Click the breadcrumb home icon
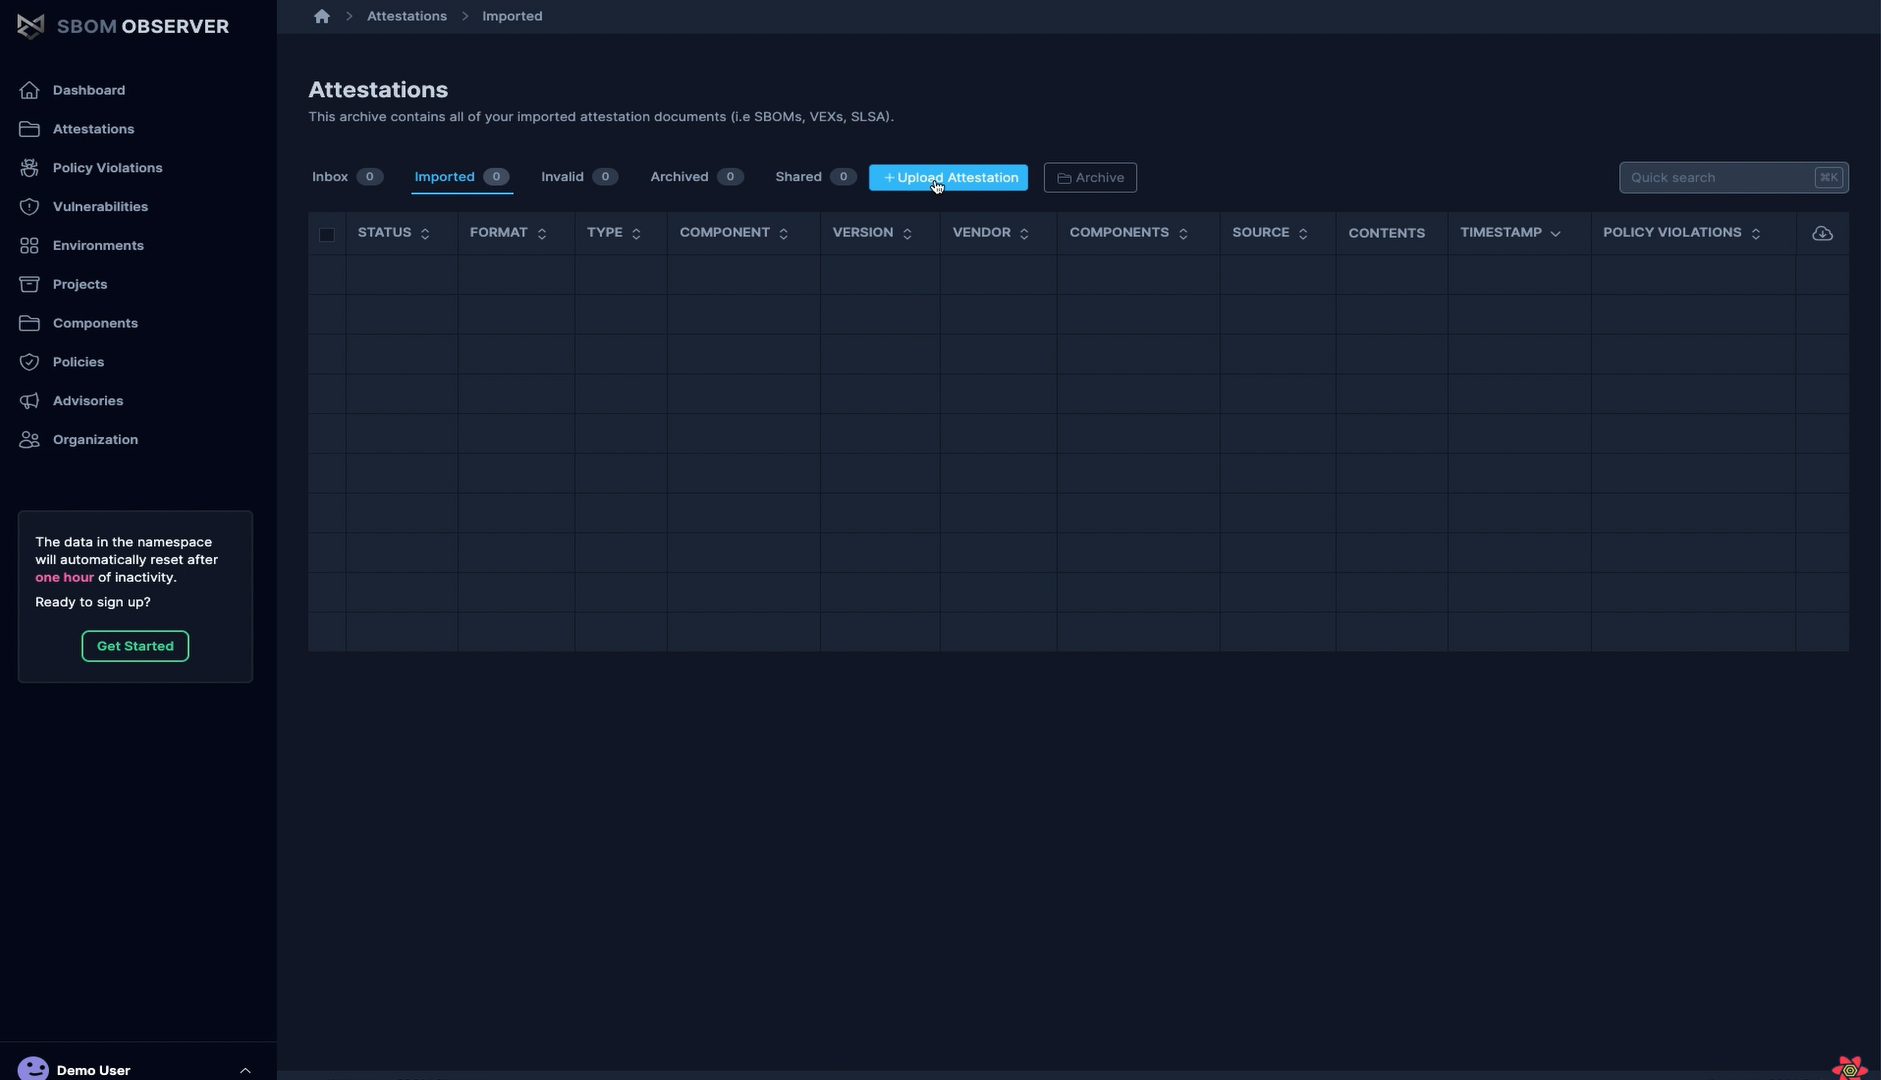Image resolution: width=1881 pixels, height=1080 pixels. coord(321,16)
